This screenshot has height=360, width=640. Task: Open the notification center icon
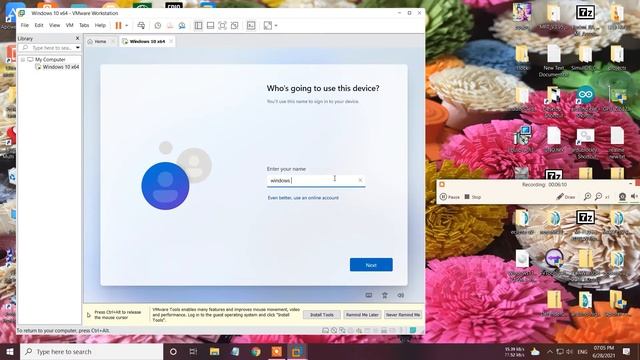click(627, 351)
